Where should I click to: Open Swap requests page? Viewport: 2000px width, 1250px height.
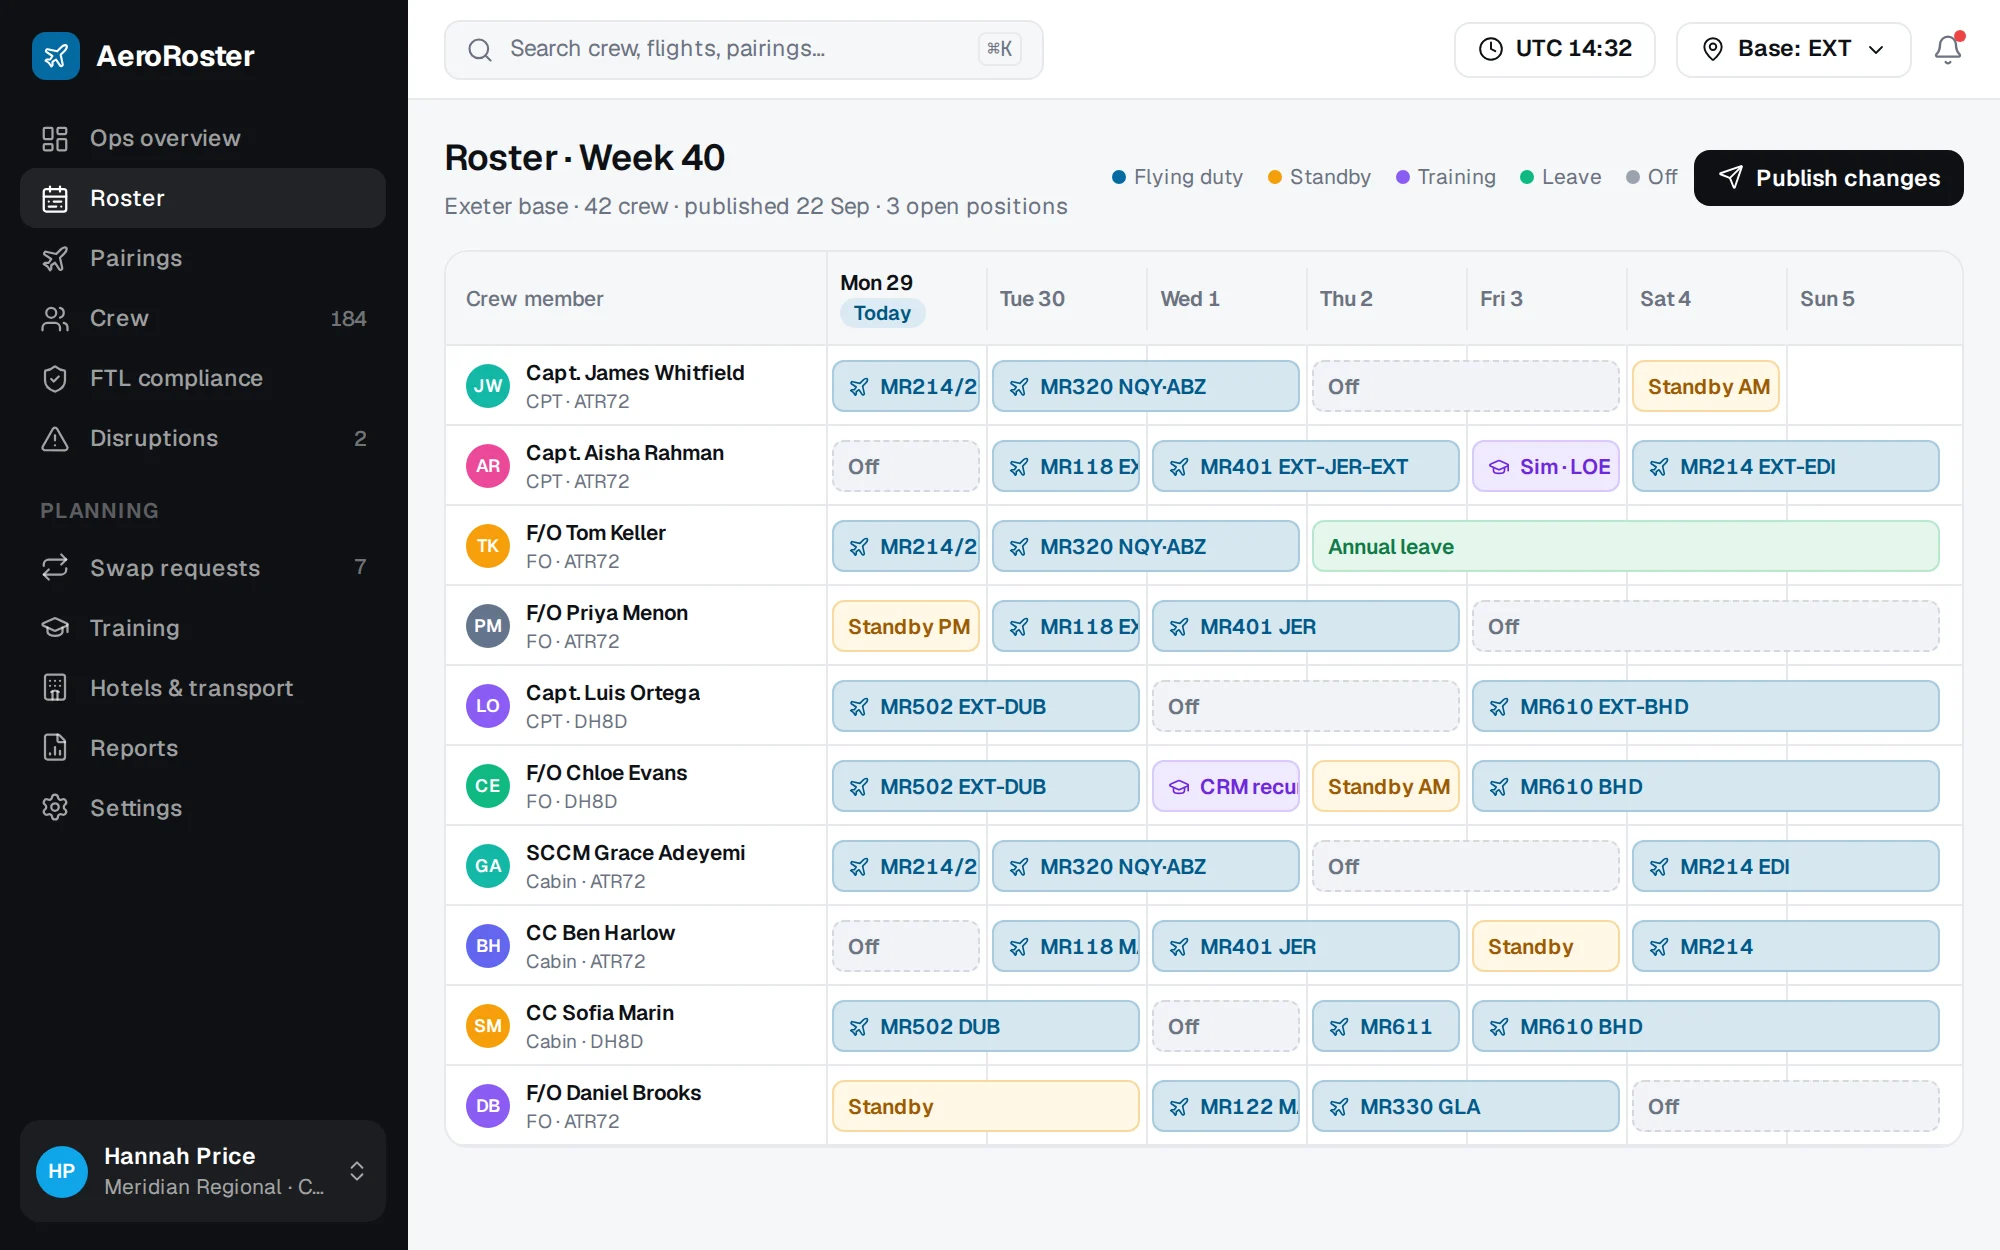tap(203, 568)
